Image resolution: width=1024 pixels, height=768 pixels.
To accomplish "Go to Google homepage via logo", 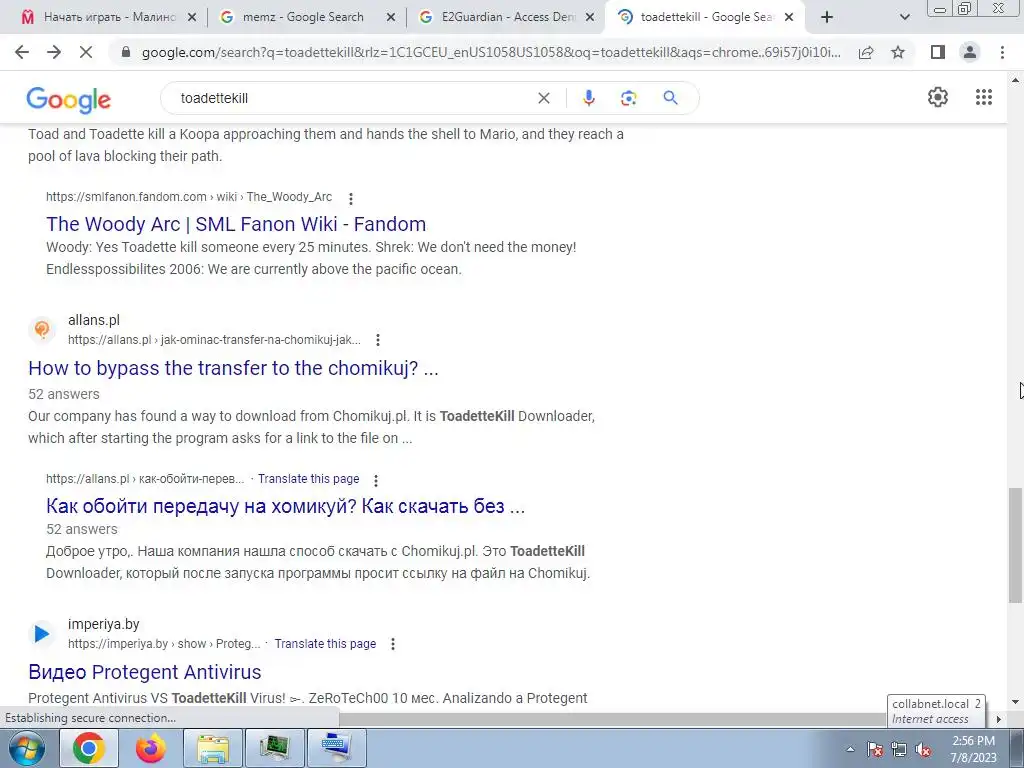I will 69,100.
